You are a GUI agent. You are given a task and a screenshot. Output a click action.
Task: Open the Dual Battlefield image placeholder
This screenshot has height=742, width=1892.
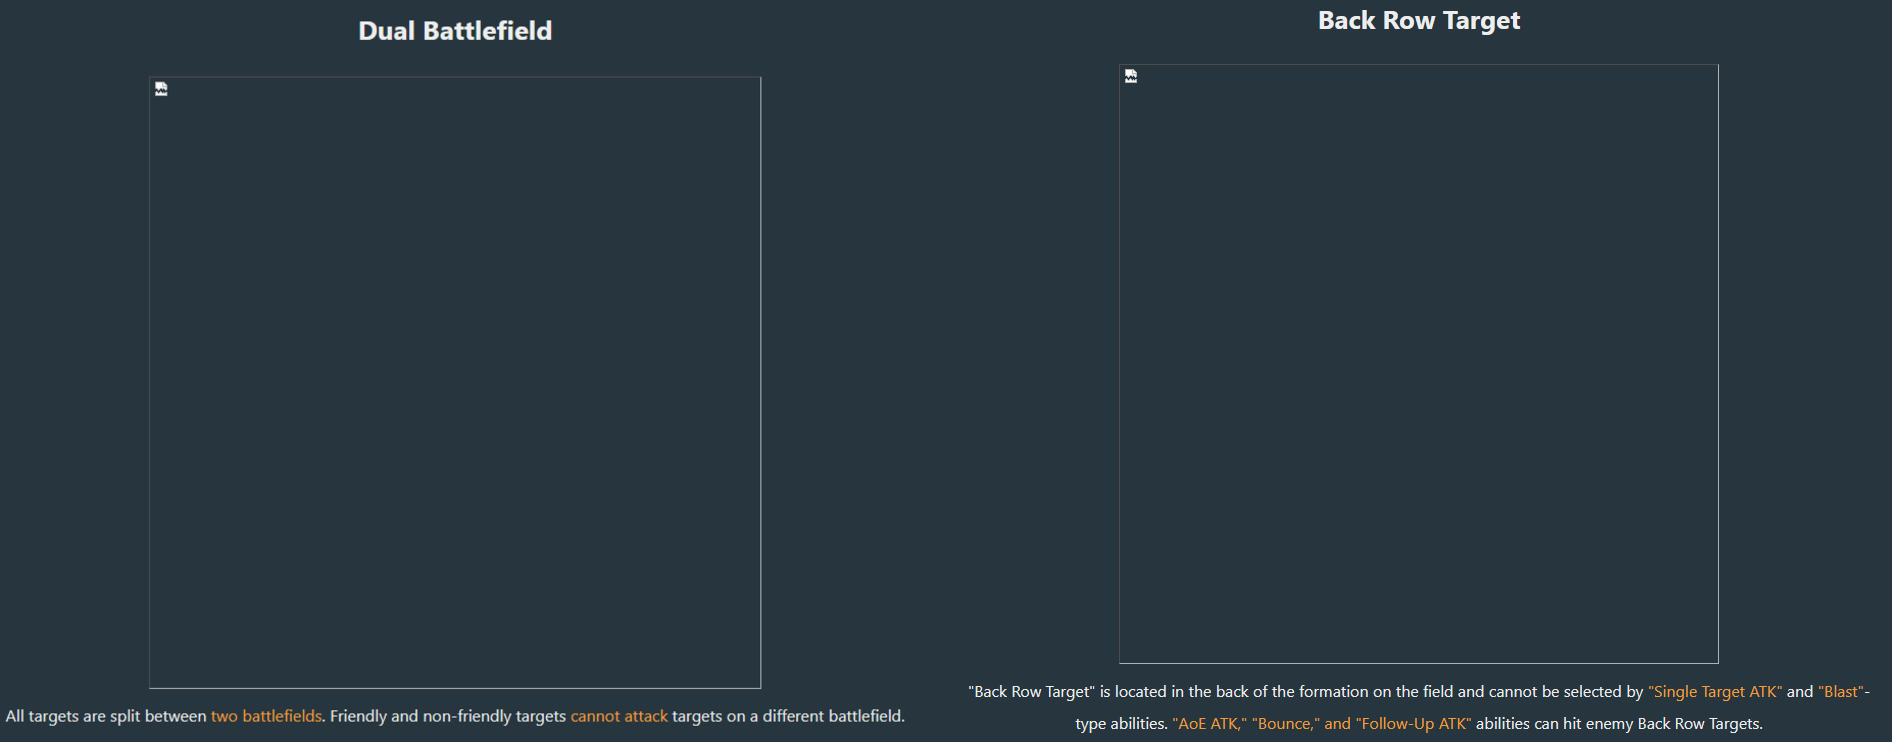click(455, 383)
